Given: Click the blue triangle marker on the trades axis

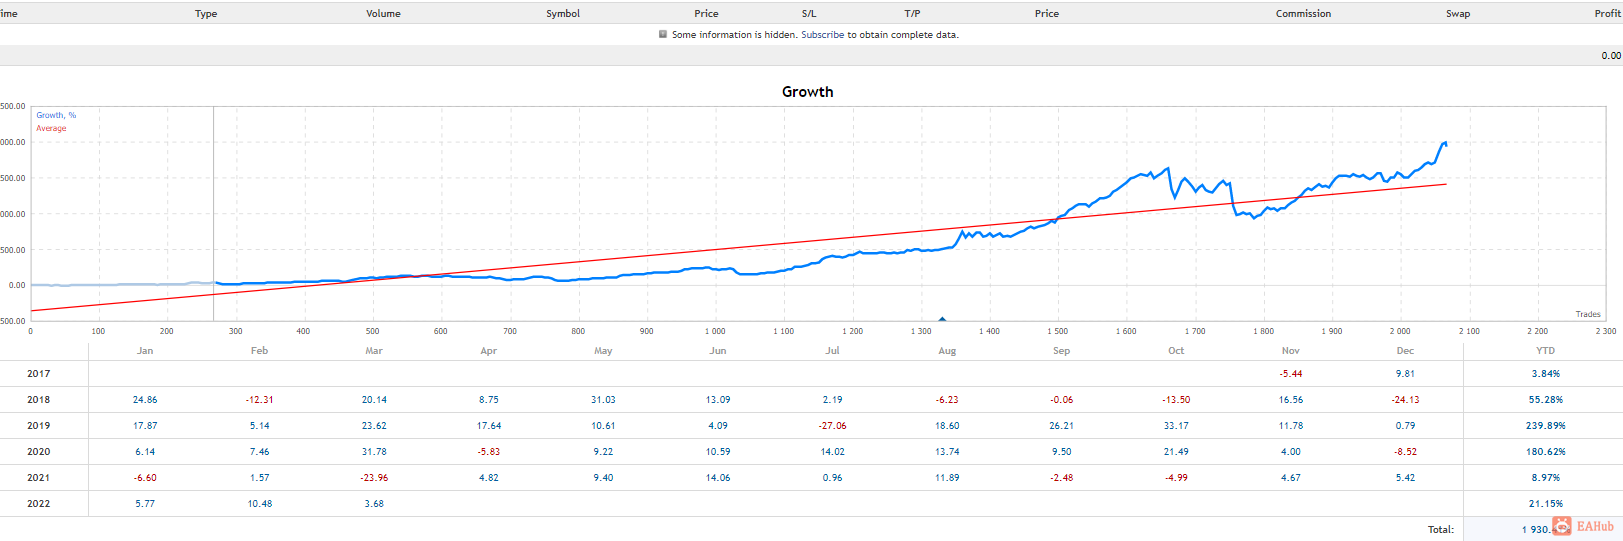Looking at the screenshot, I should coord(942,319).
